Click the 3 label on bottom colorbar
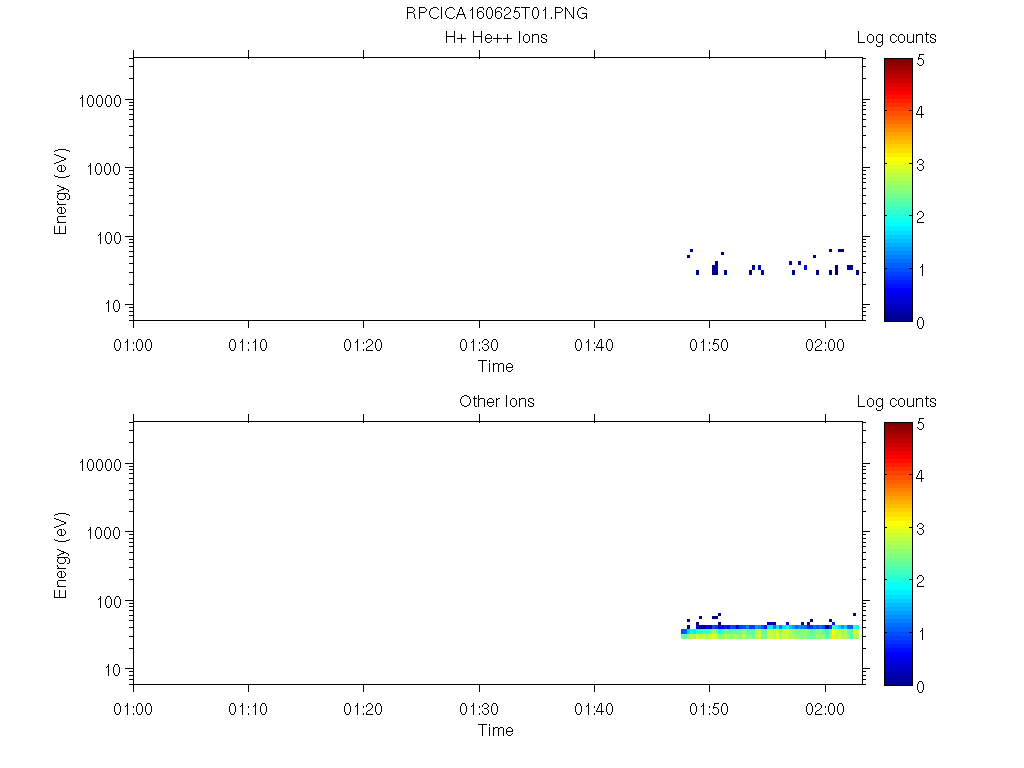Screen dimensions: 1024x768 [921, 529]
